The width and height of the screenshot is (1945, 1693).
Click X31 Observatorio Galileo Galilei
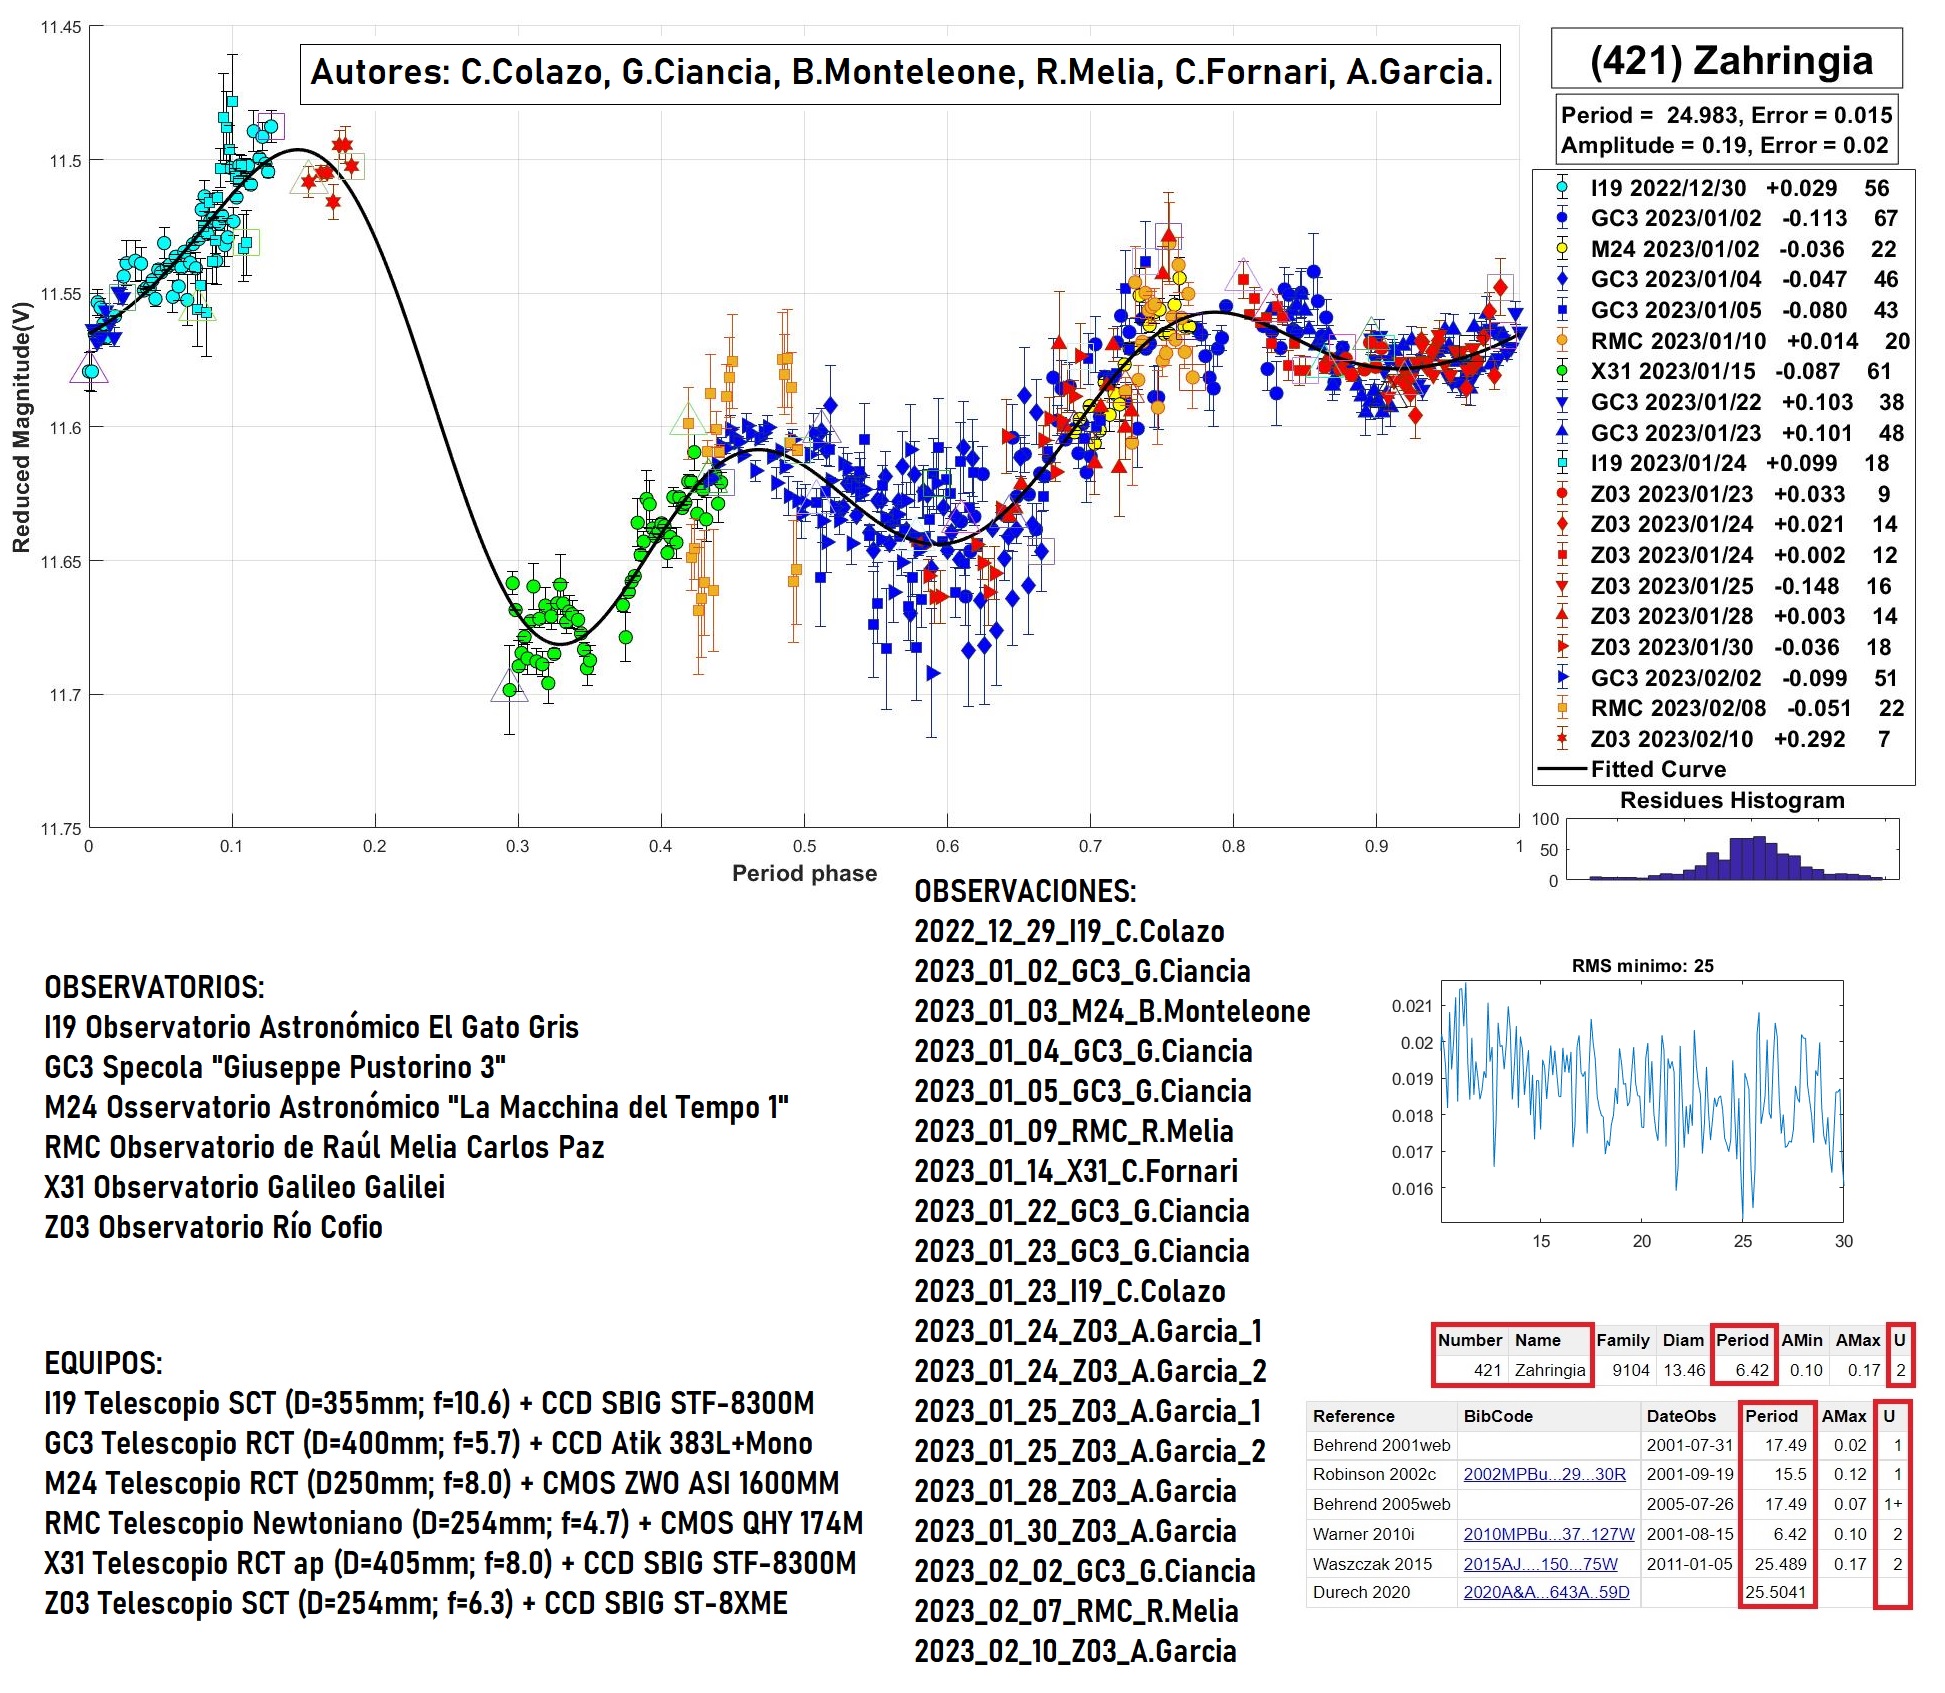[245, 1187]
